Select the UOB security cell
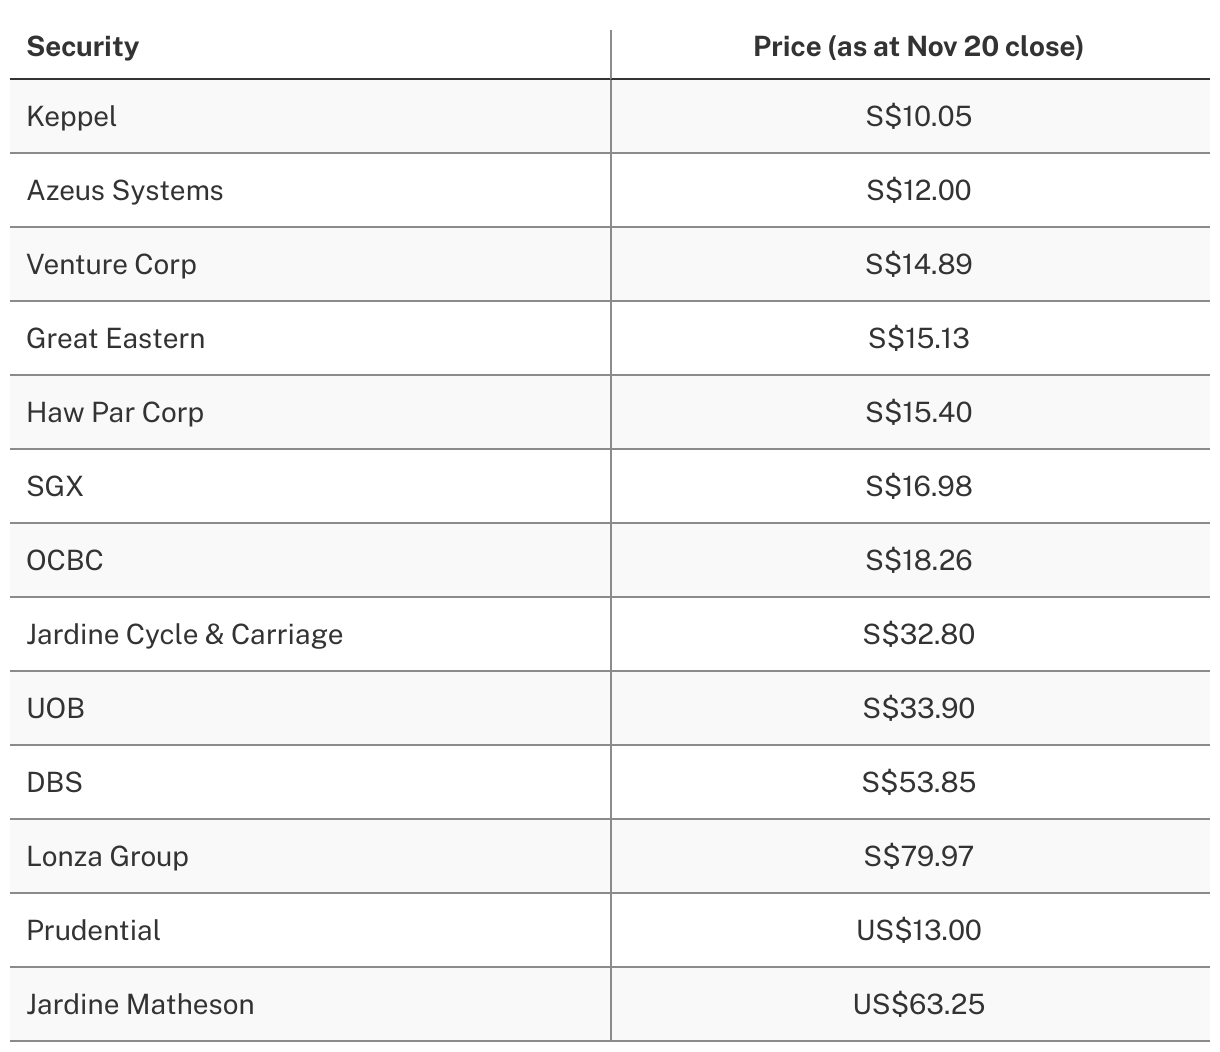The image size is (1220, 1052). tap(56, 709)
